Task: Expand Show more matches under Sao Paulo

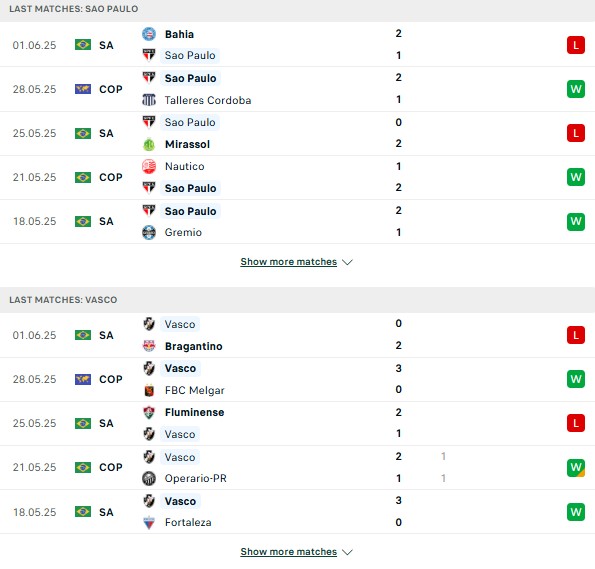Action: [289, 262]
